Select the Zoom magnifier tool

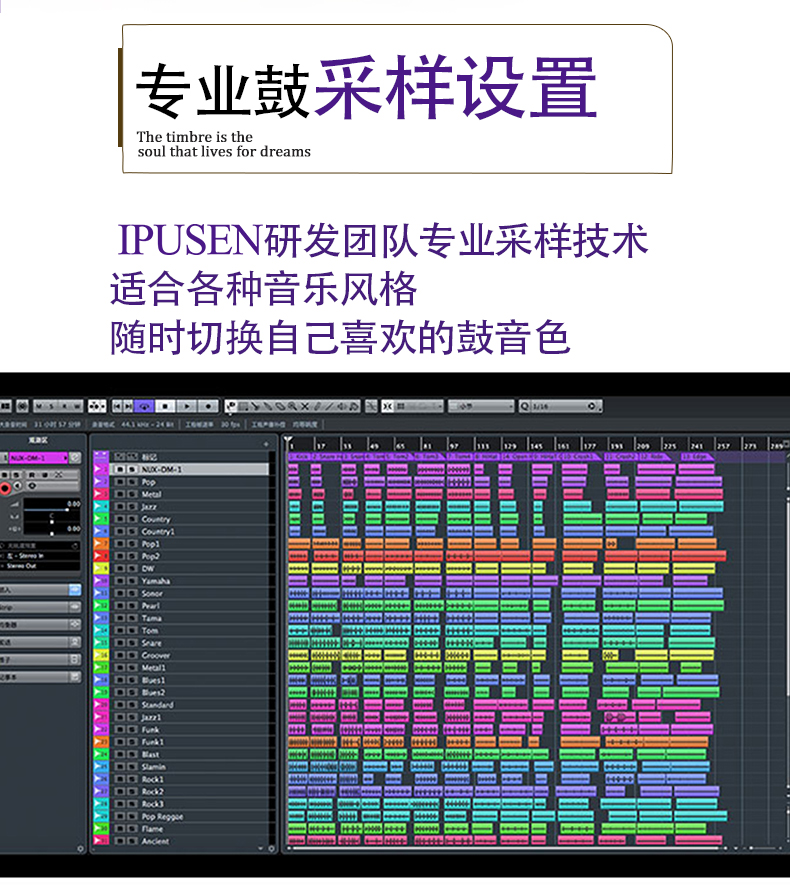tap(293, 406)
